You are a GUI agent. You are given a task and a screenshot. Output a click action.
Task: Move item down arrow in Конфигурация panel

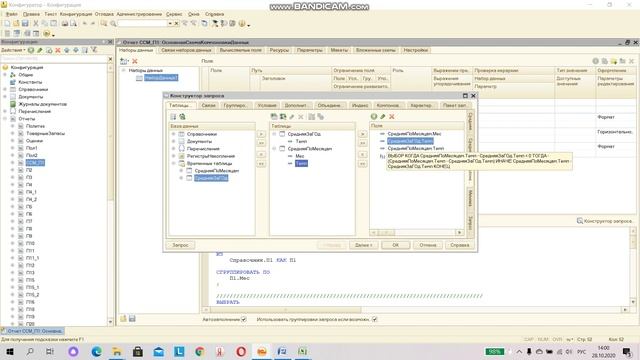(76, 50)
